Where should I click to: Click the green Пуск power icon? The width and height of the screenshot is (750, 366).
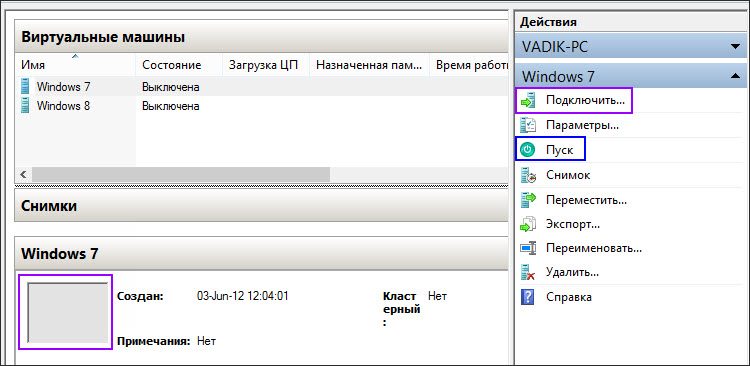pos(528,150)
